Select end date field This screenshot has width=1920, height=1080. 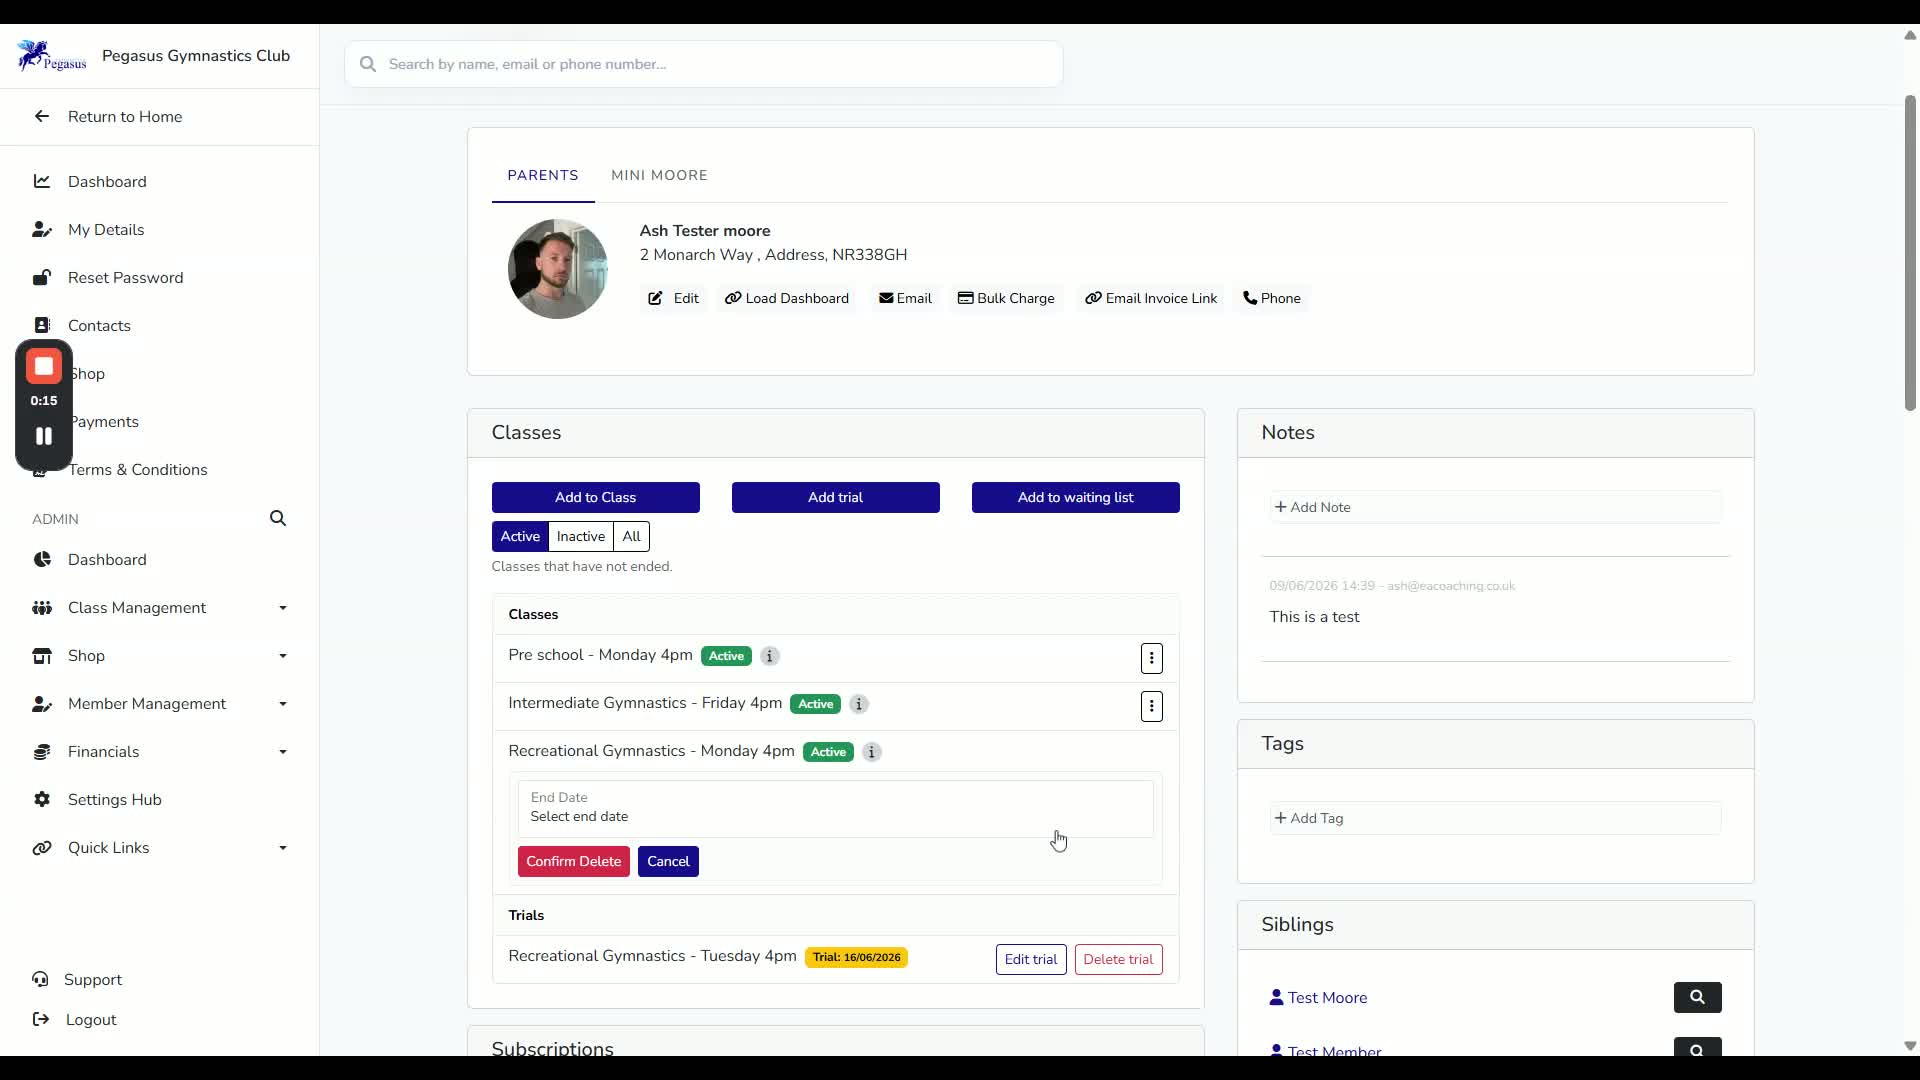tap(836, 808)
